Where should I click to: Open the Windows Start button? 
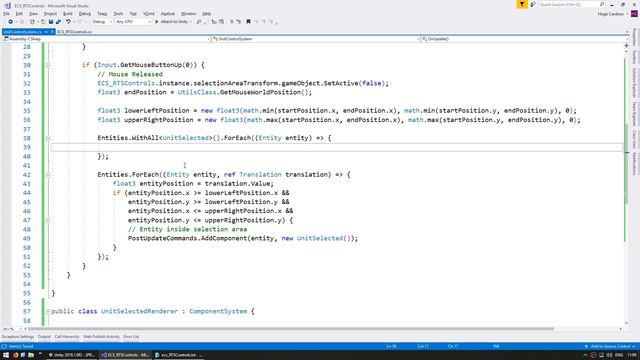point(6,355)
